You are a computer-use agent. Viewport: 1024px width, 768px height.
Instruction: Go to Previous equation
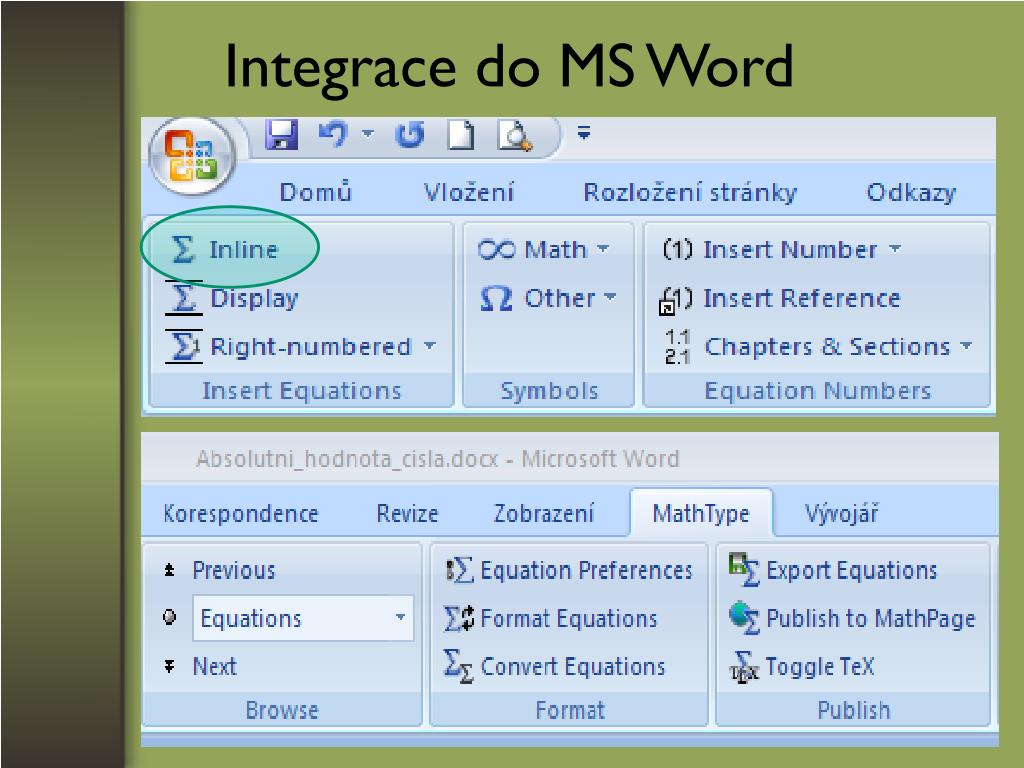234,571
